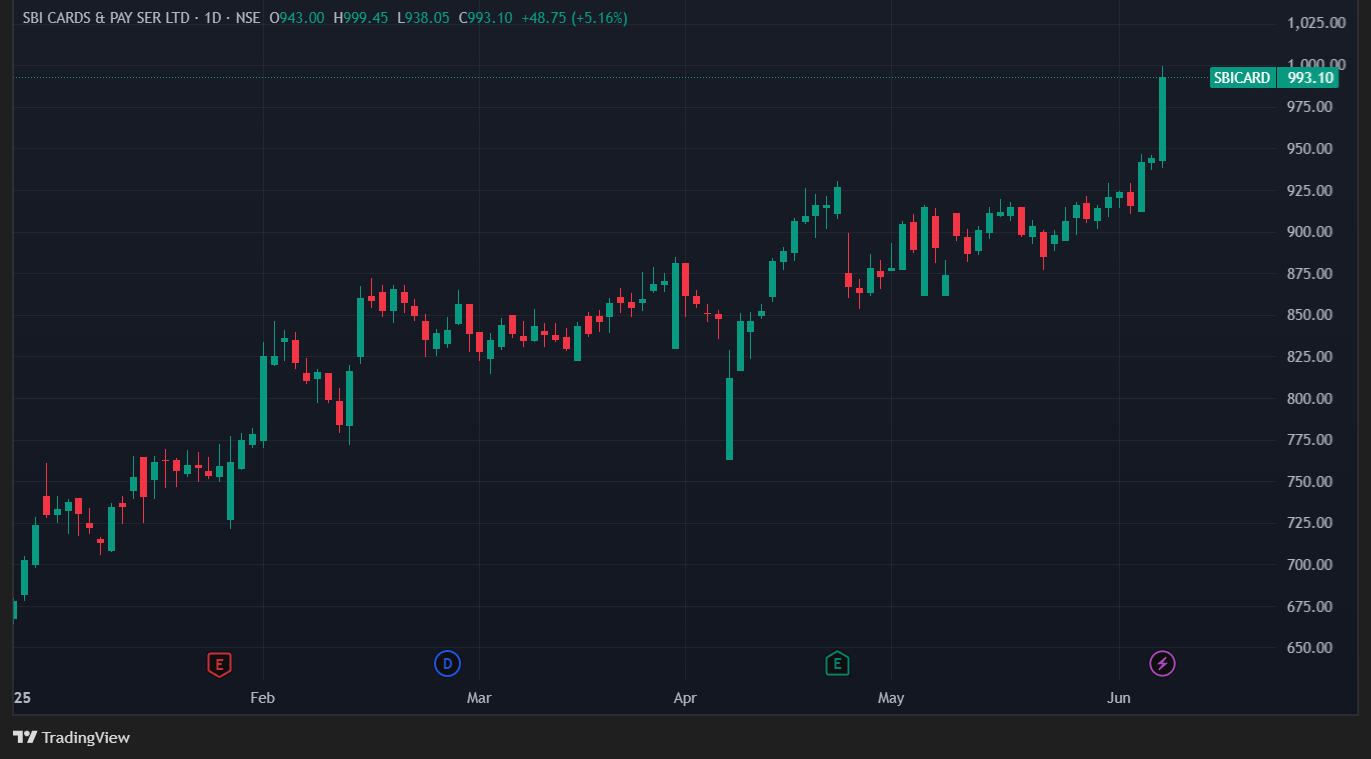The width and height of the screenshot is (1371, 759).
Task: Click the TradingView logo
Action: (x=72, y=737)
